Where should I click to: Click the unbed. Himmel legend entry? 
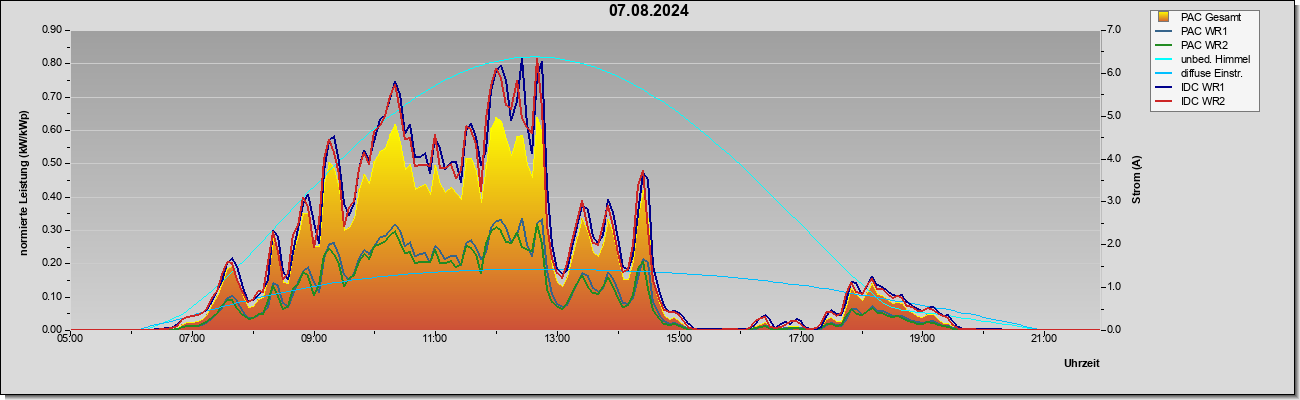[x=1203, y=59]
